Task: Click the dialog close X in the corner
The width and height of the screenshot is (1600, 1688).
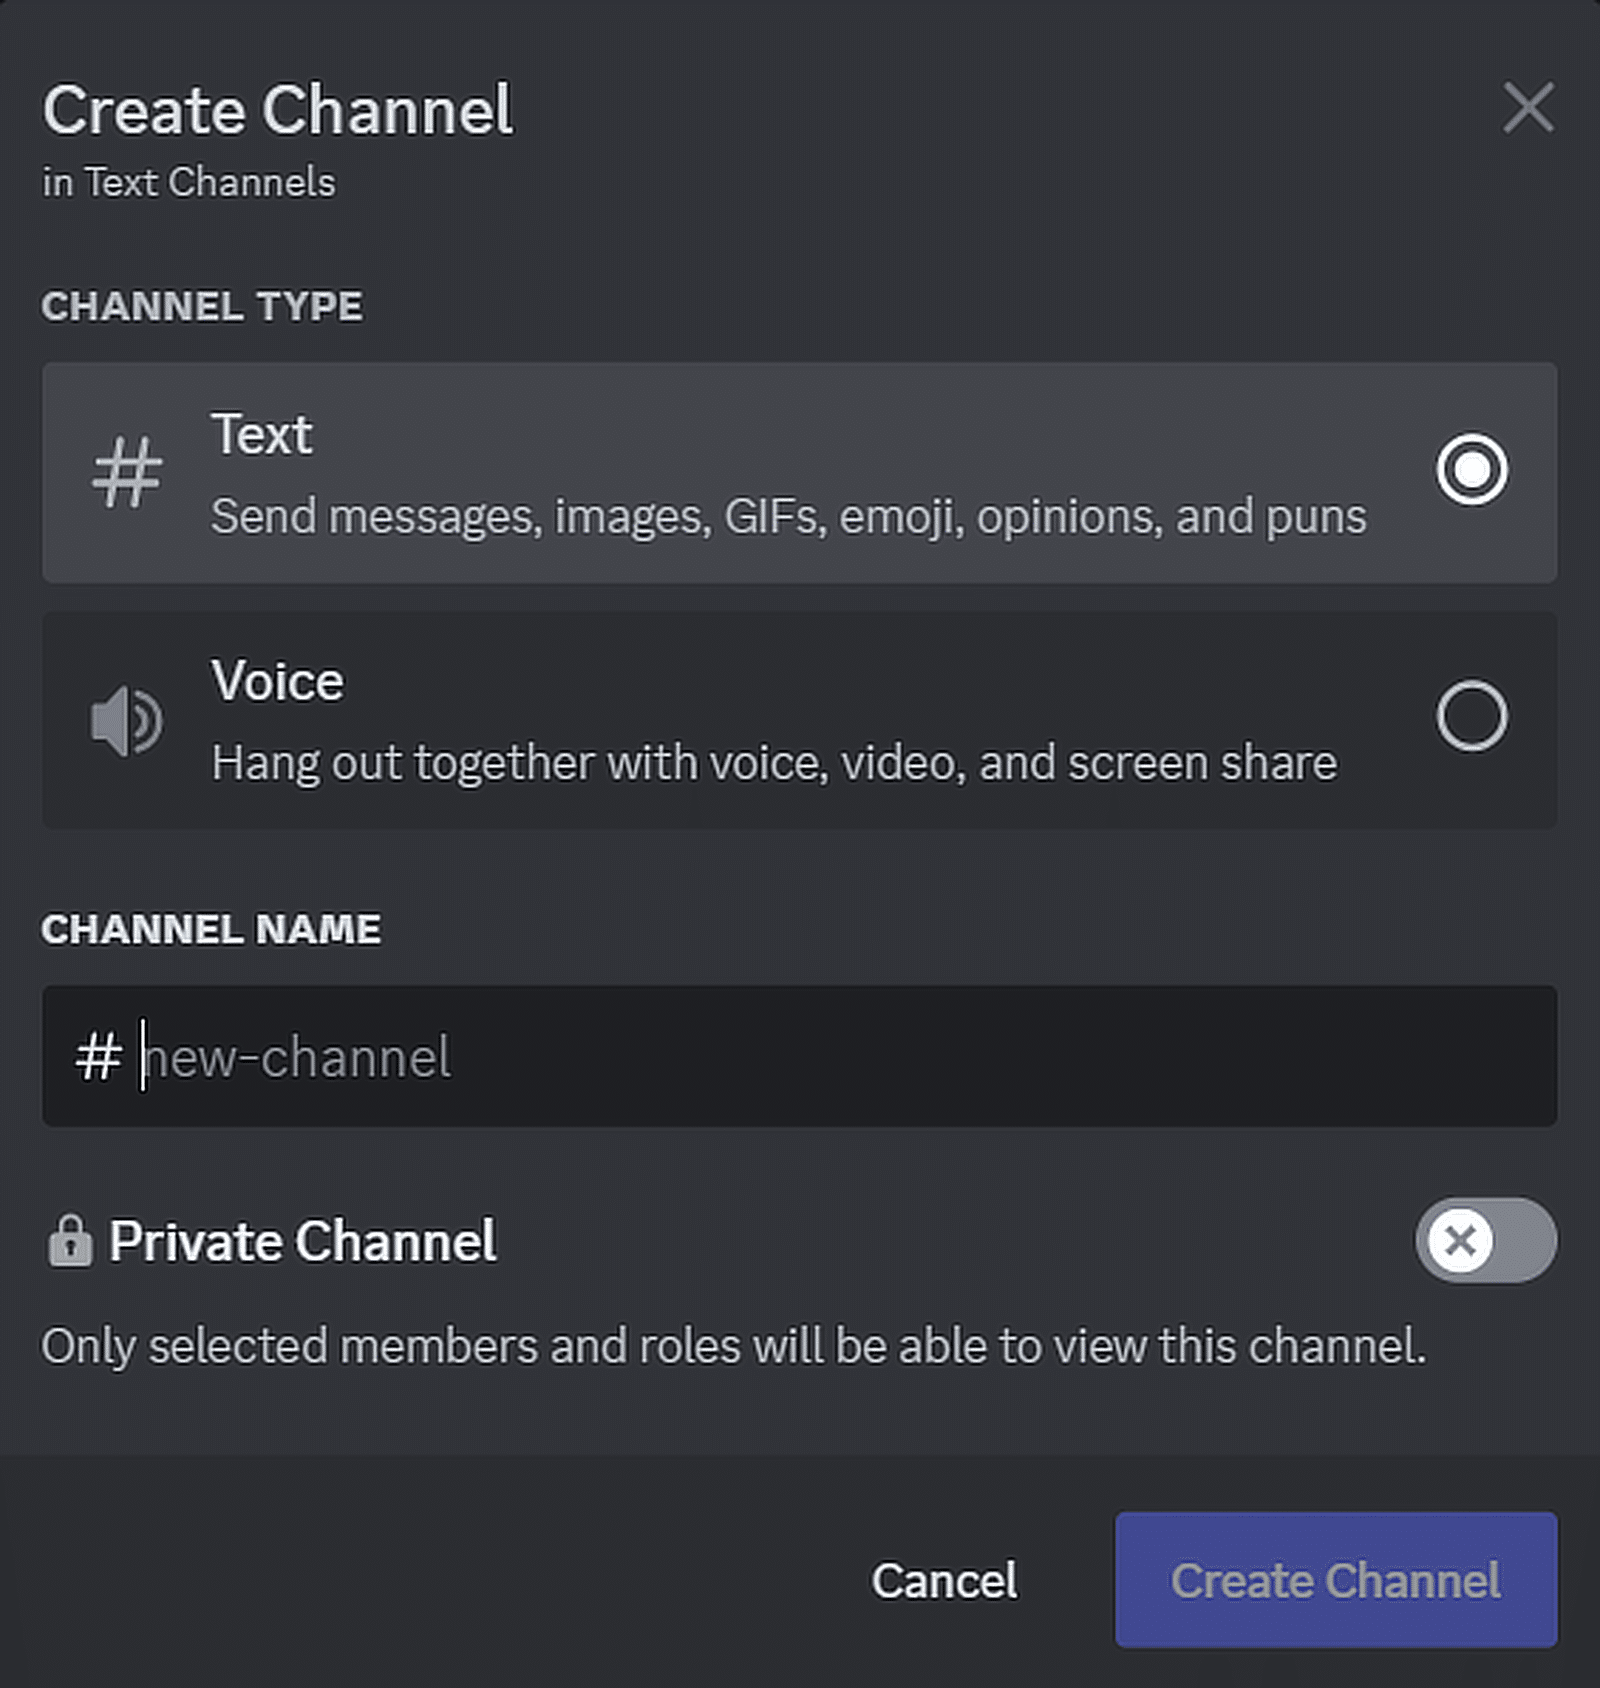Action: coord(1527,109)
